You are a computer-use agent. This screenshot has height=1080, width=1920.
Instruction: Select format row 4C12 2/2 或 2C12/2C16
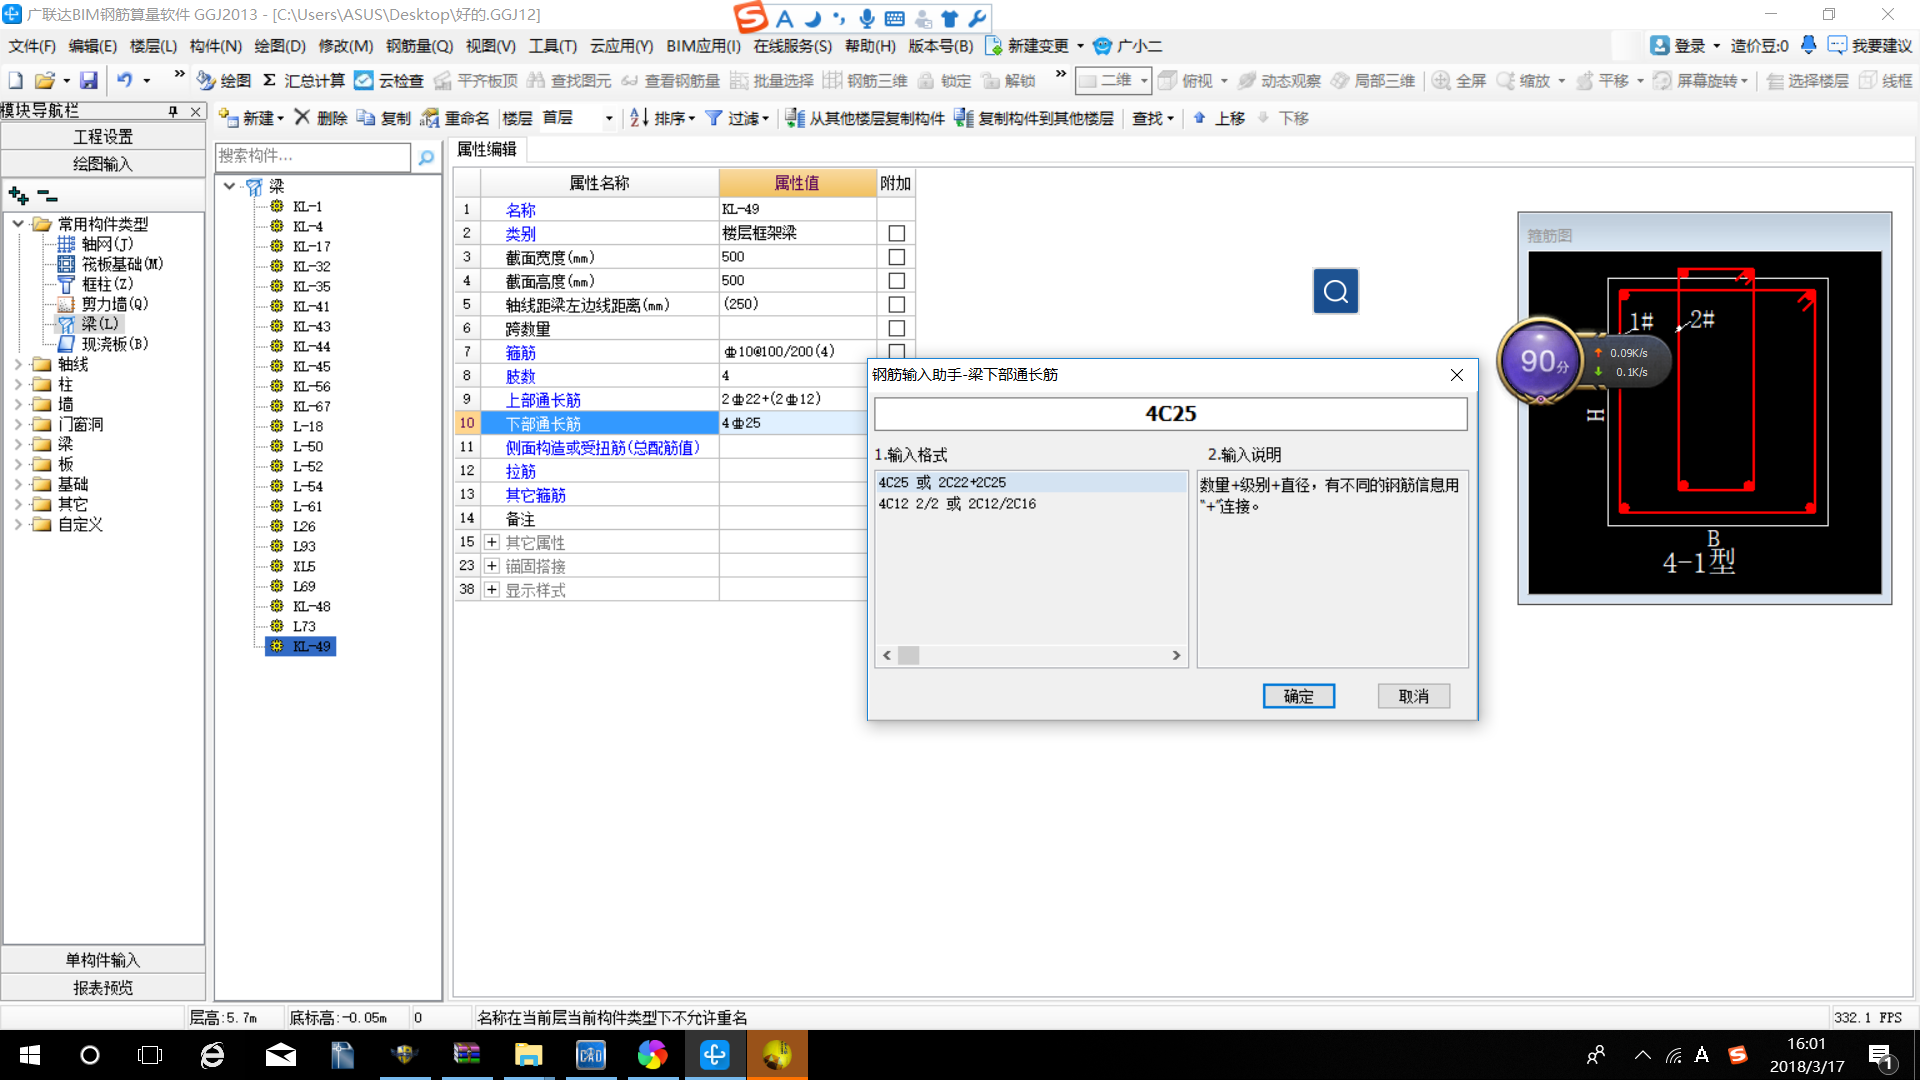pos(1031,504)
